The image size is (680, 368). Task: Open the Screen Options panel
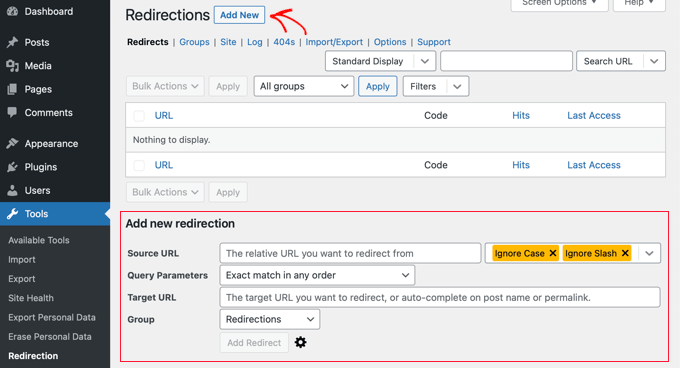559,3
